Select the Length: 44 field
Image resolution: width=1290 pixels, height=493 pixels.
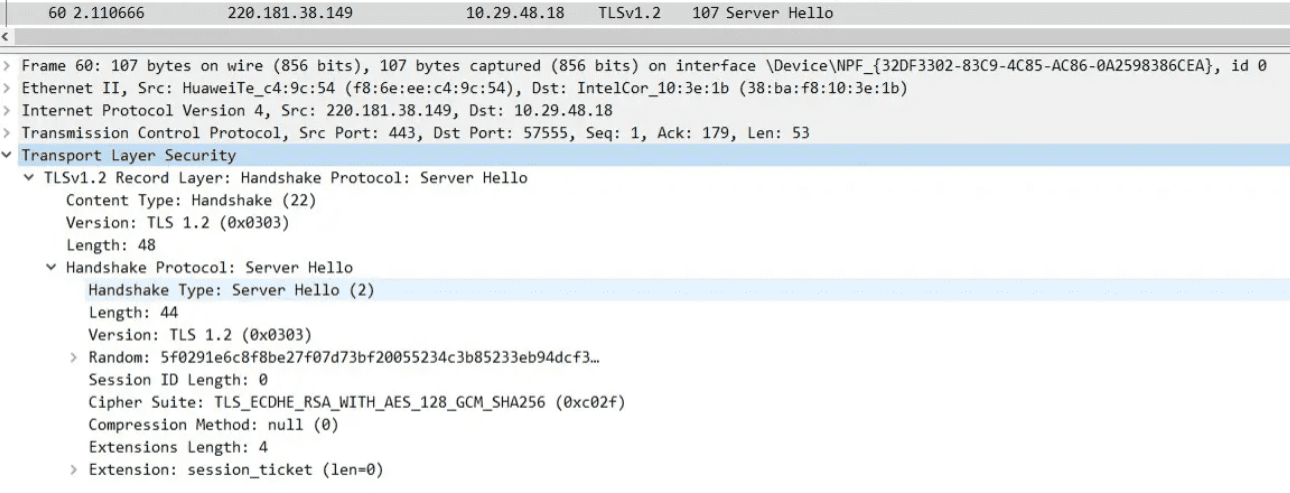point(132,313)
